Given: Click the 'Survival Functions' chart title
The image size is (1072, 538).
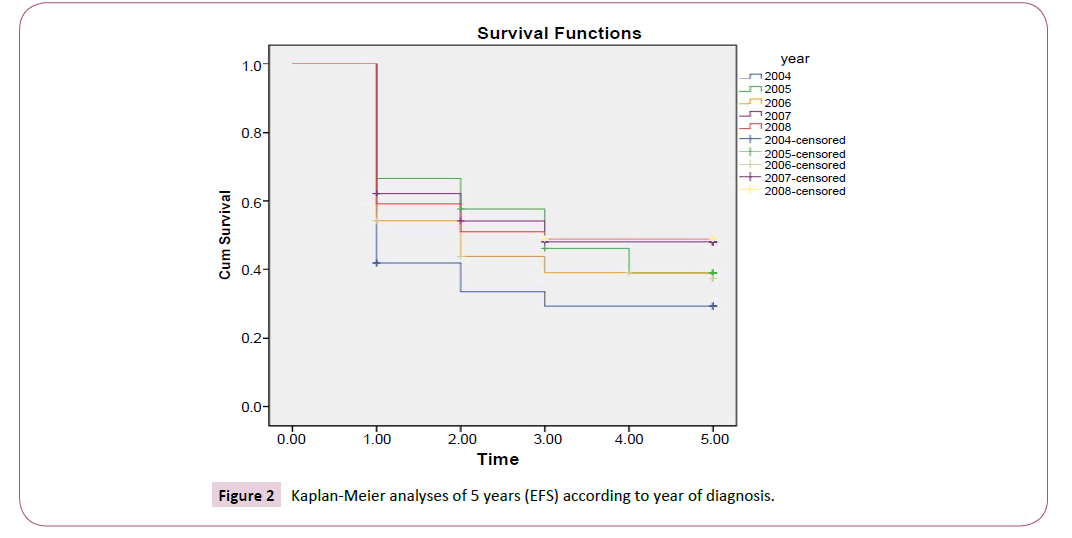Looking at the screenshot, I should pos(559,33).
